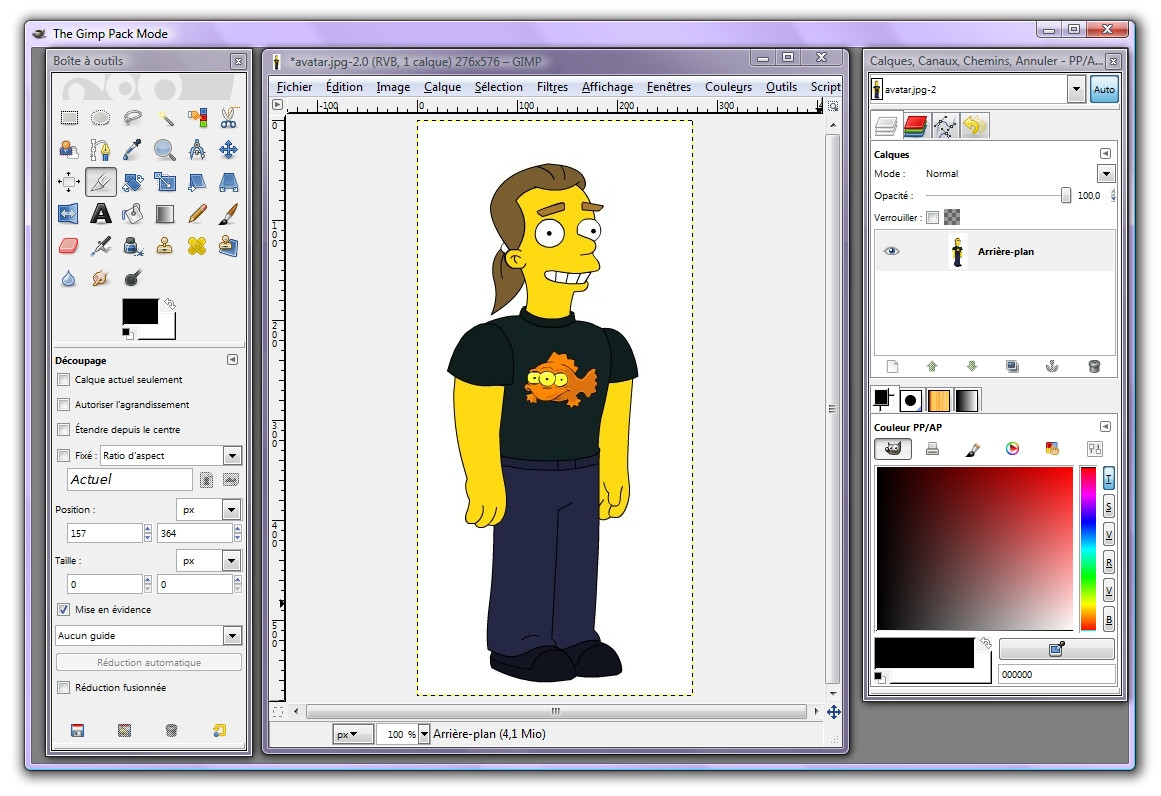Select the Blur/Sharpen droplet tool
Image resolution: width=1161 pixels, height=796 pixels.
point(69,278)
